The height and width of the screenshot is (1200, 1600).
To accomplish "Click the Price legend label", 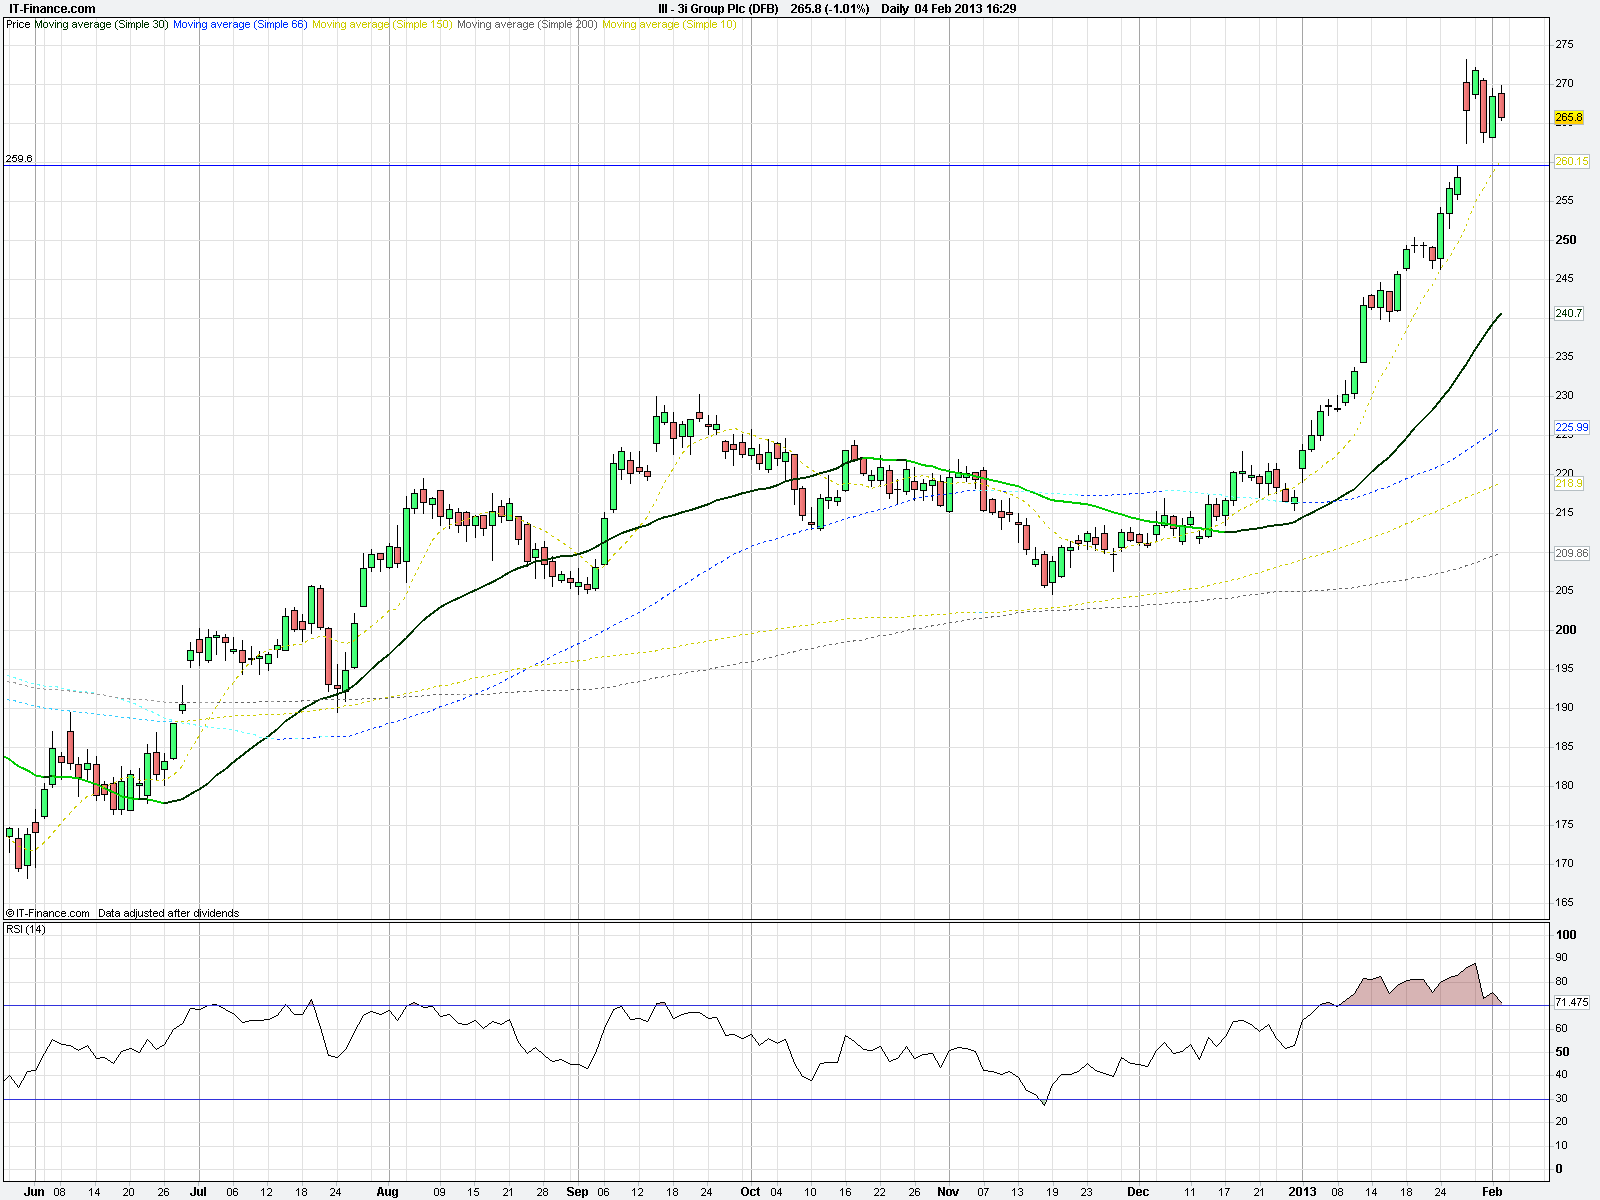I will click(18, 24).
